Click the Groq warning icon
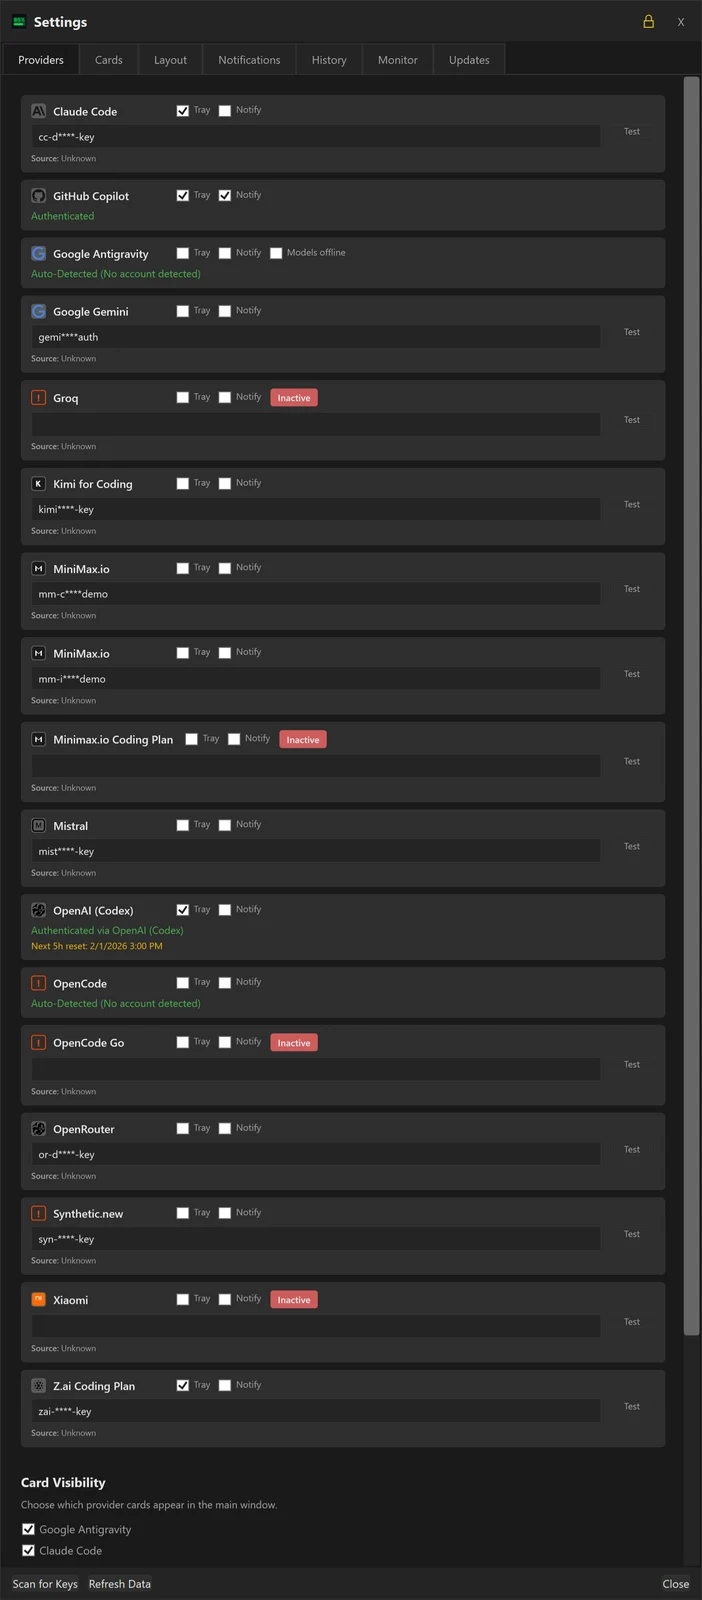This screenshot has height=1600, width=702. pyautogui.click(x=38, y=398)
